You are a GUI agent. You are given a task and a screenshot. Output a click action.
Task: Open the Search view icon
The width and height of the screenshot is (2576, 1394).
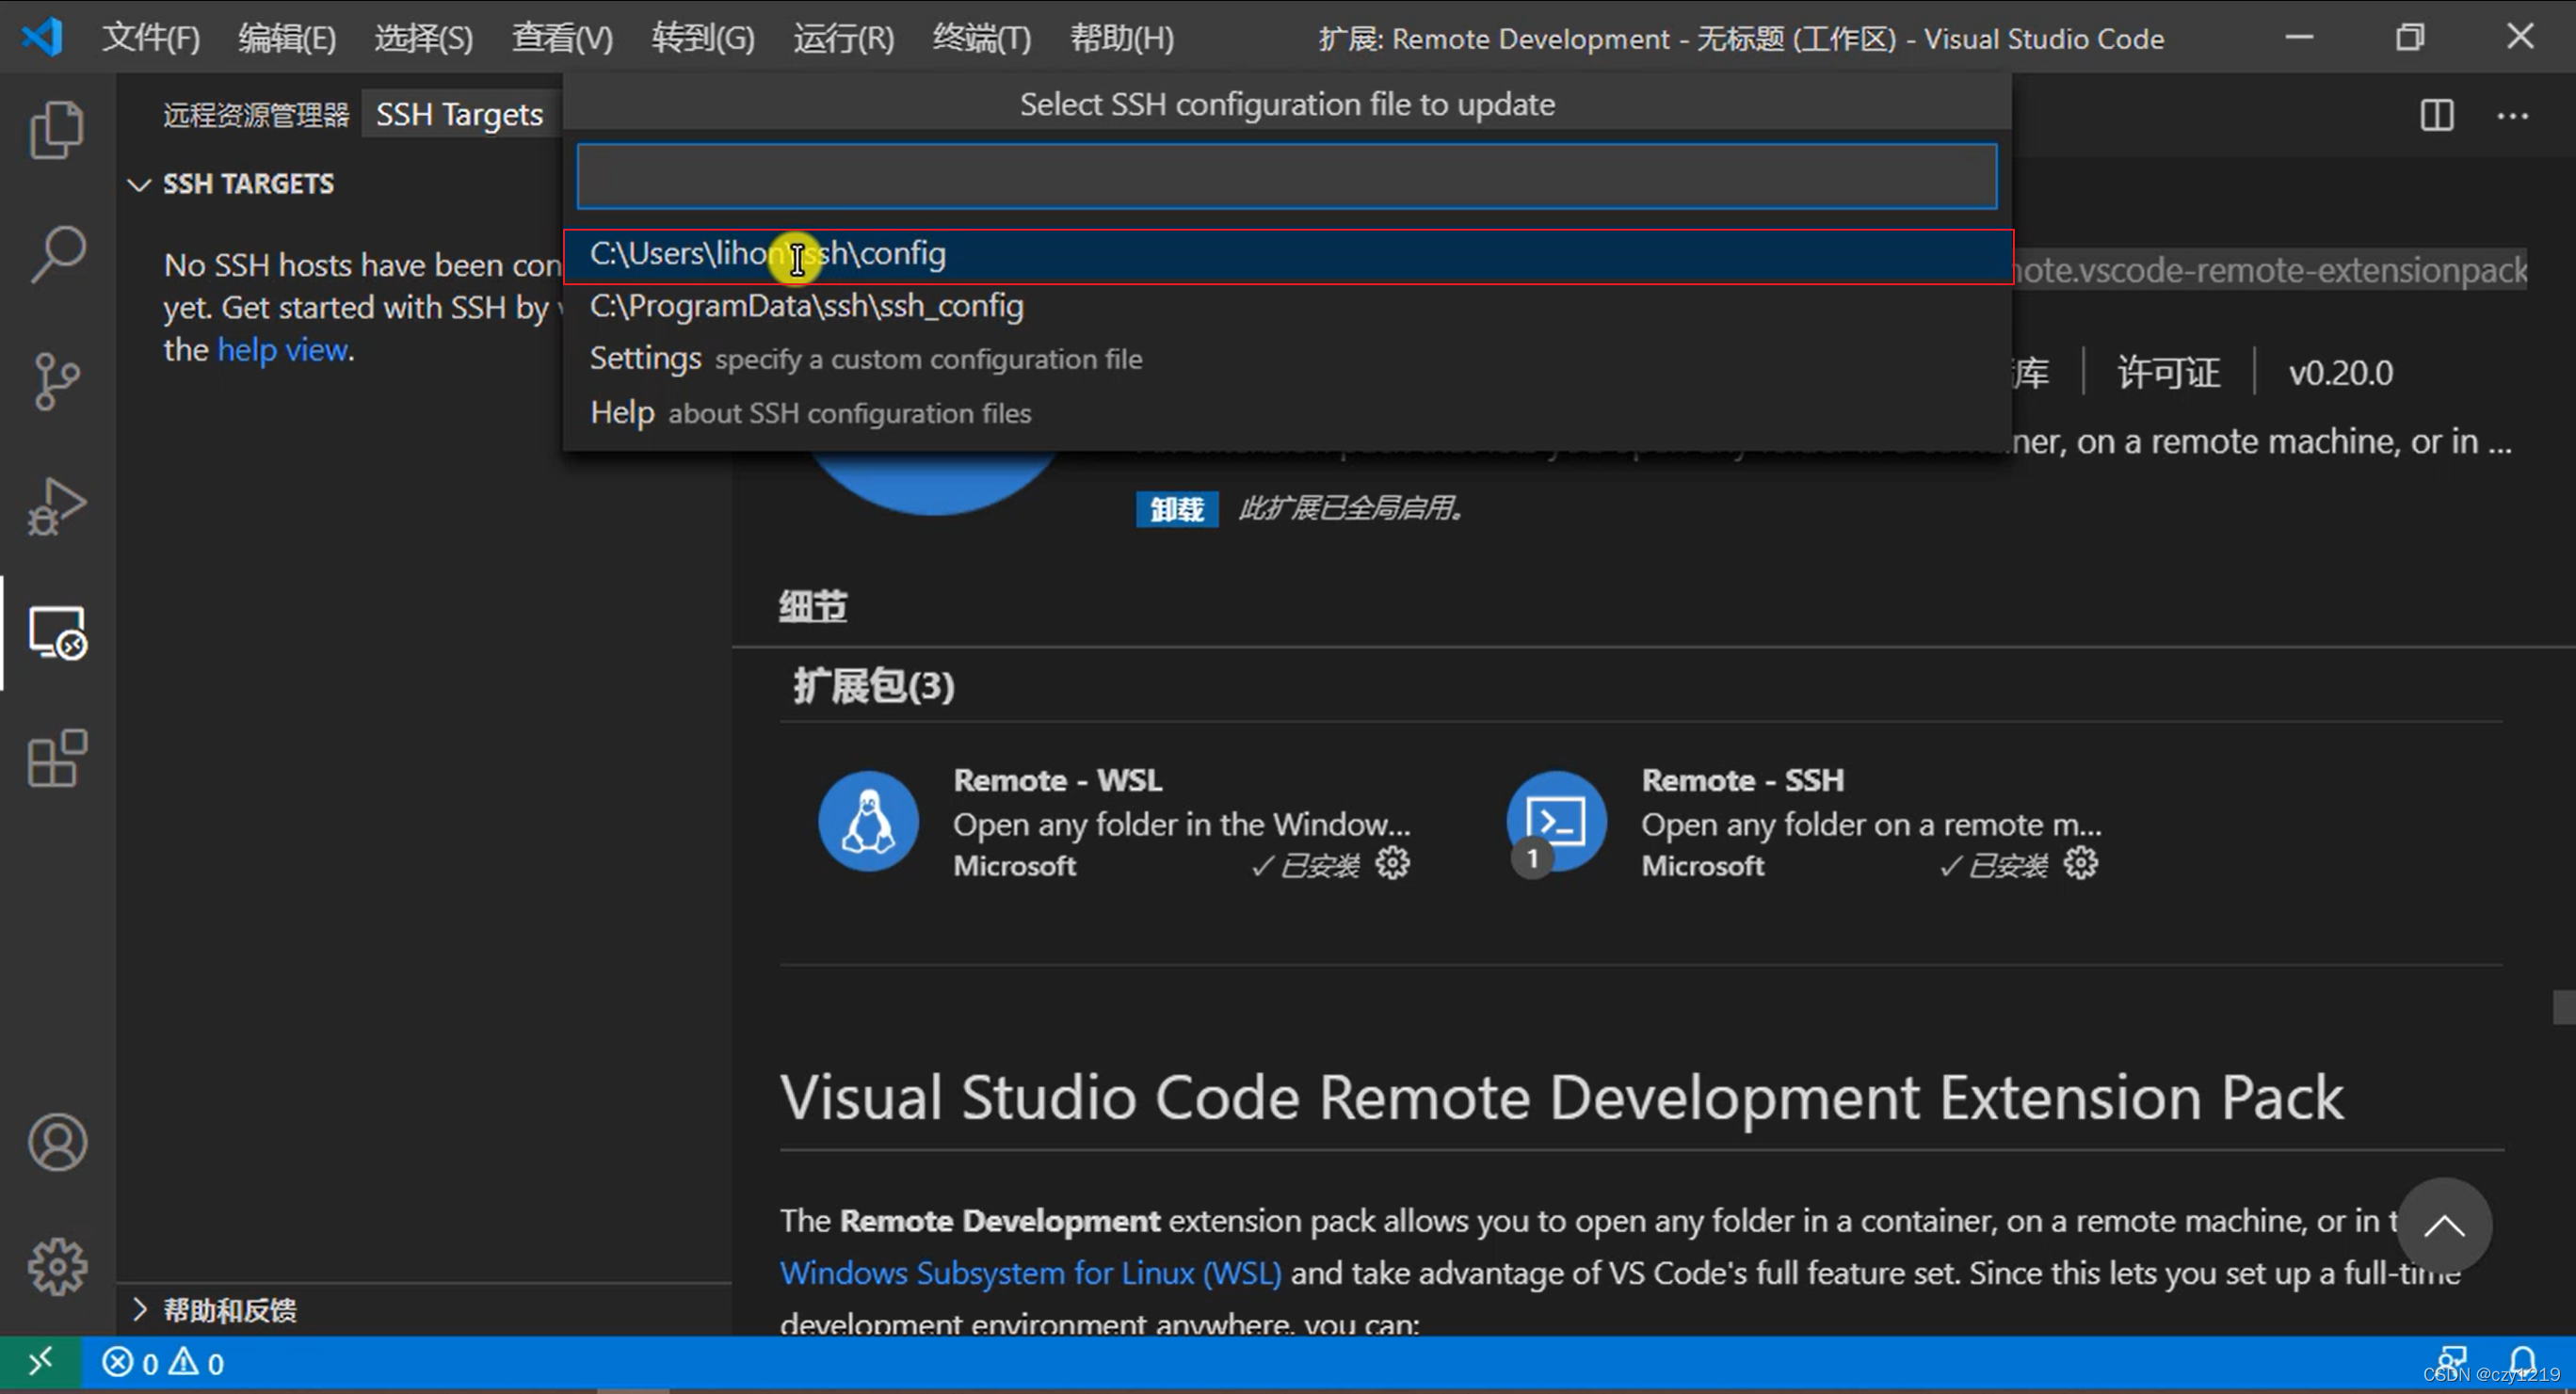pos(57,254)
